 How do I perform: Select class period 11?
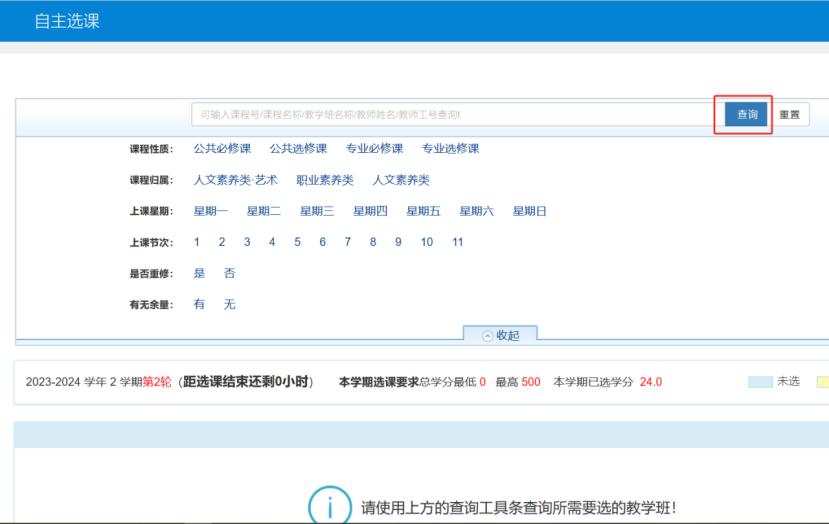457,242
